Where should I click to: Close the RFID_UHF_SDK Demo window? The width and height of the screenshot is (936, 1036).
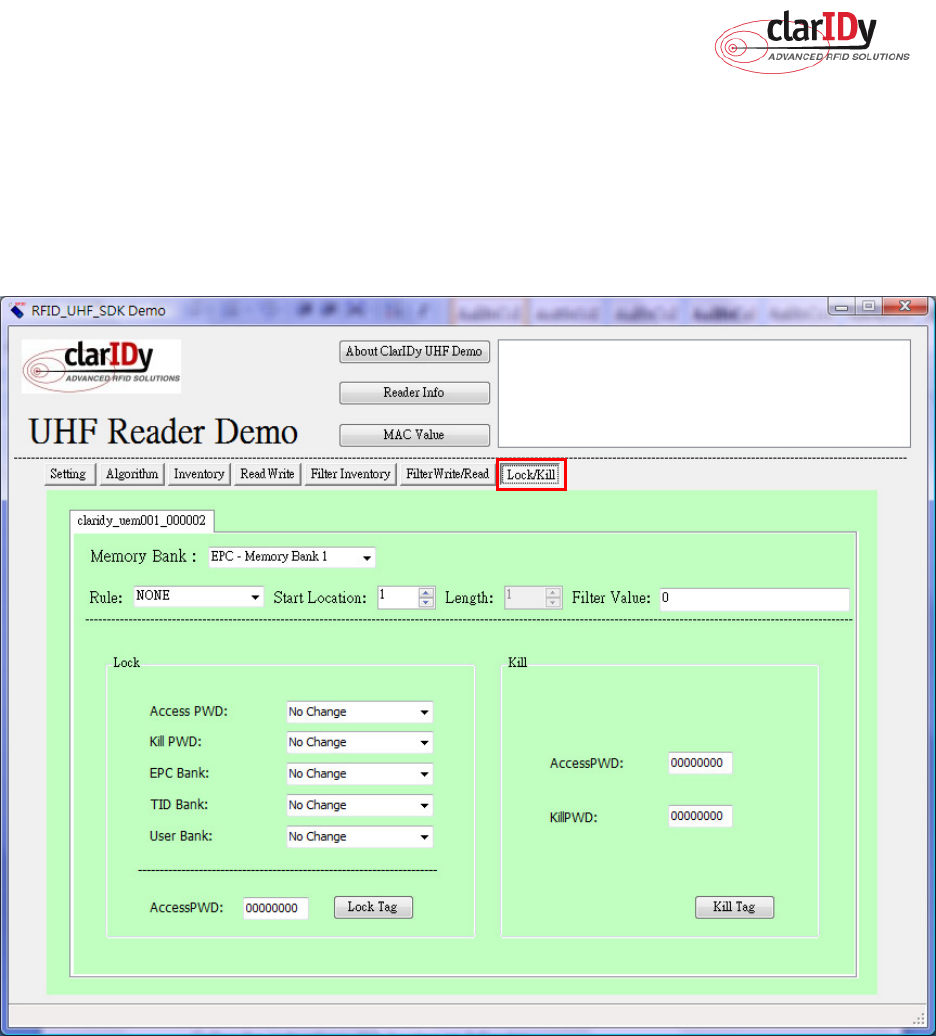click(905, 306)
